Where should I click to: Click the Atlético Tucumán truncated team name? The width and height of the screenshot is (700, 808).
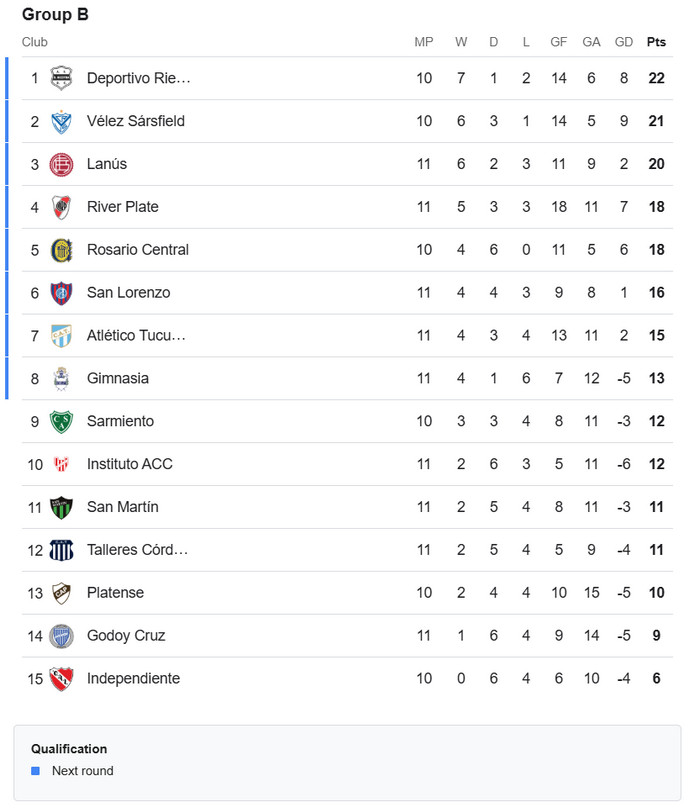tap(136, 336)
